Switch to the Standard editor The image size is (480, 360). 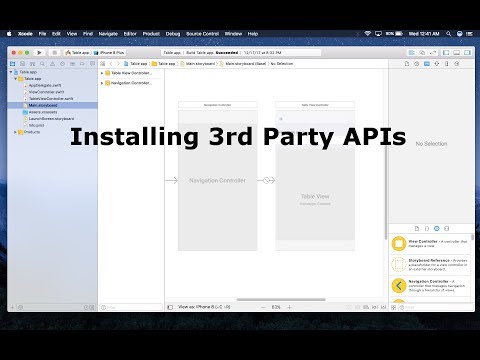412,53
